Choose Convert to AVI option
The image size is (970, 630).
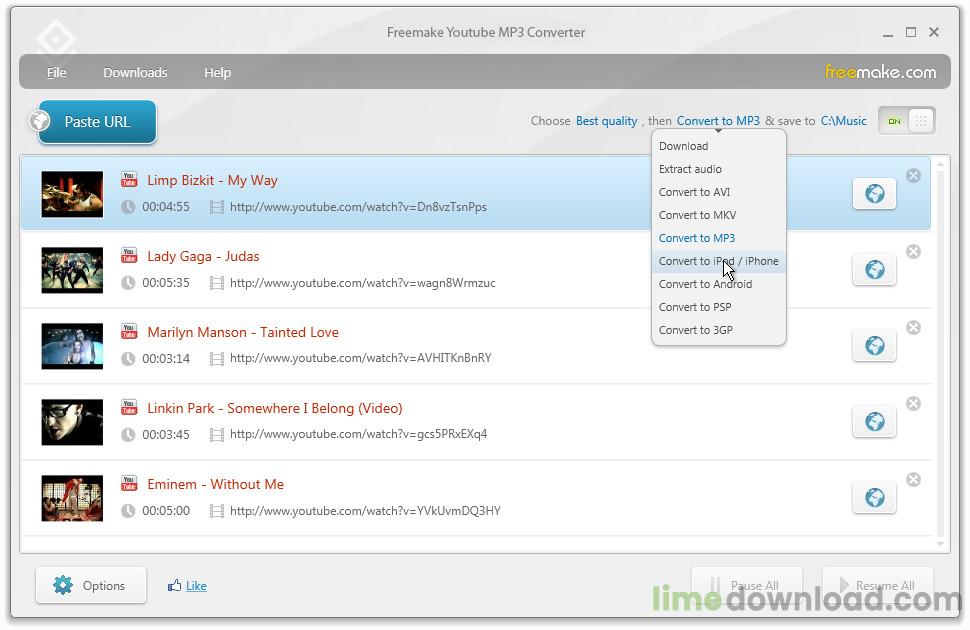tap(719, 192)
